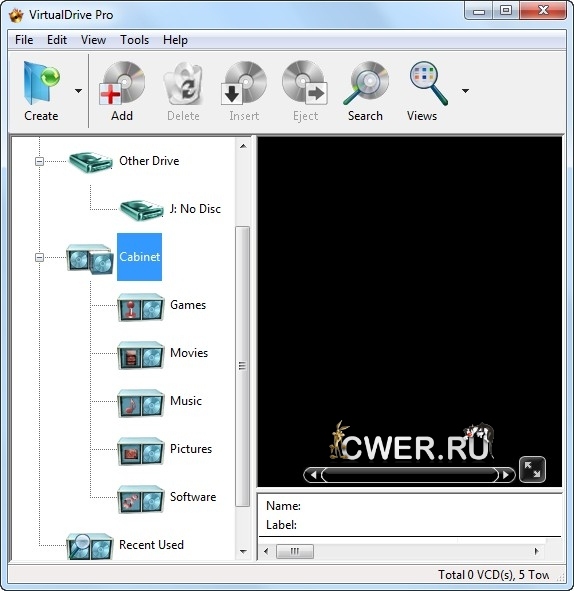This screenshot has width=574, height=591.
Task: Click the Recent Used icon
Action: pos(90,547)
